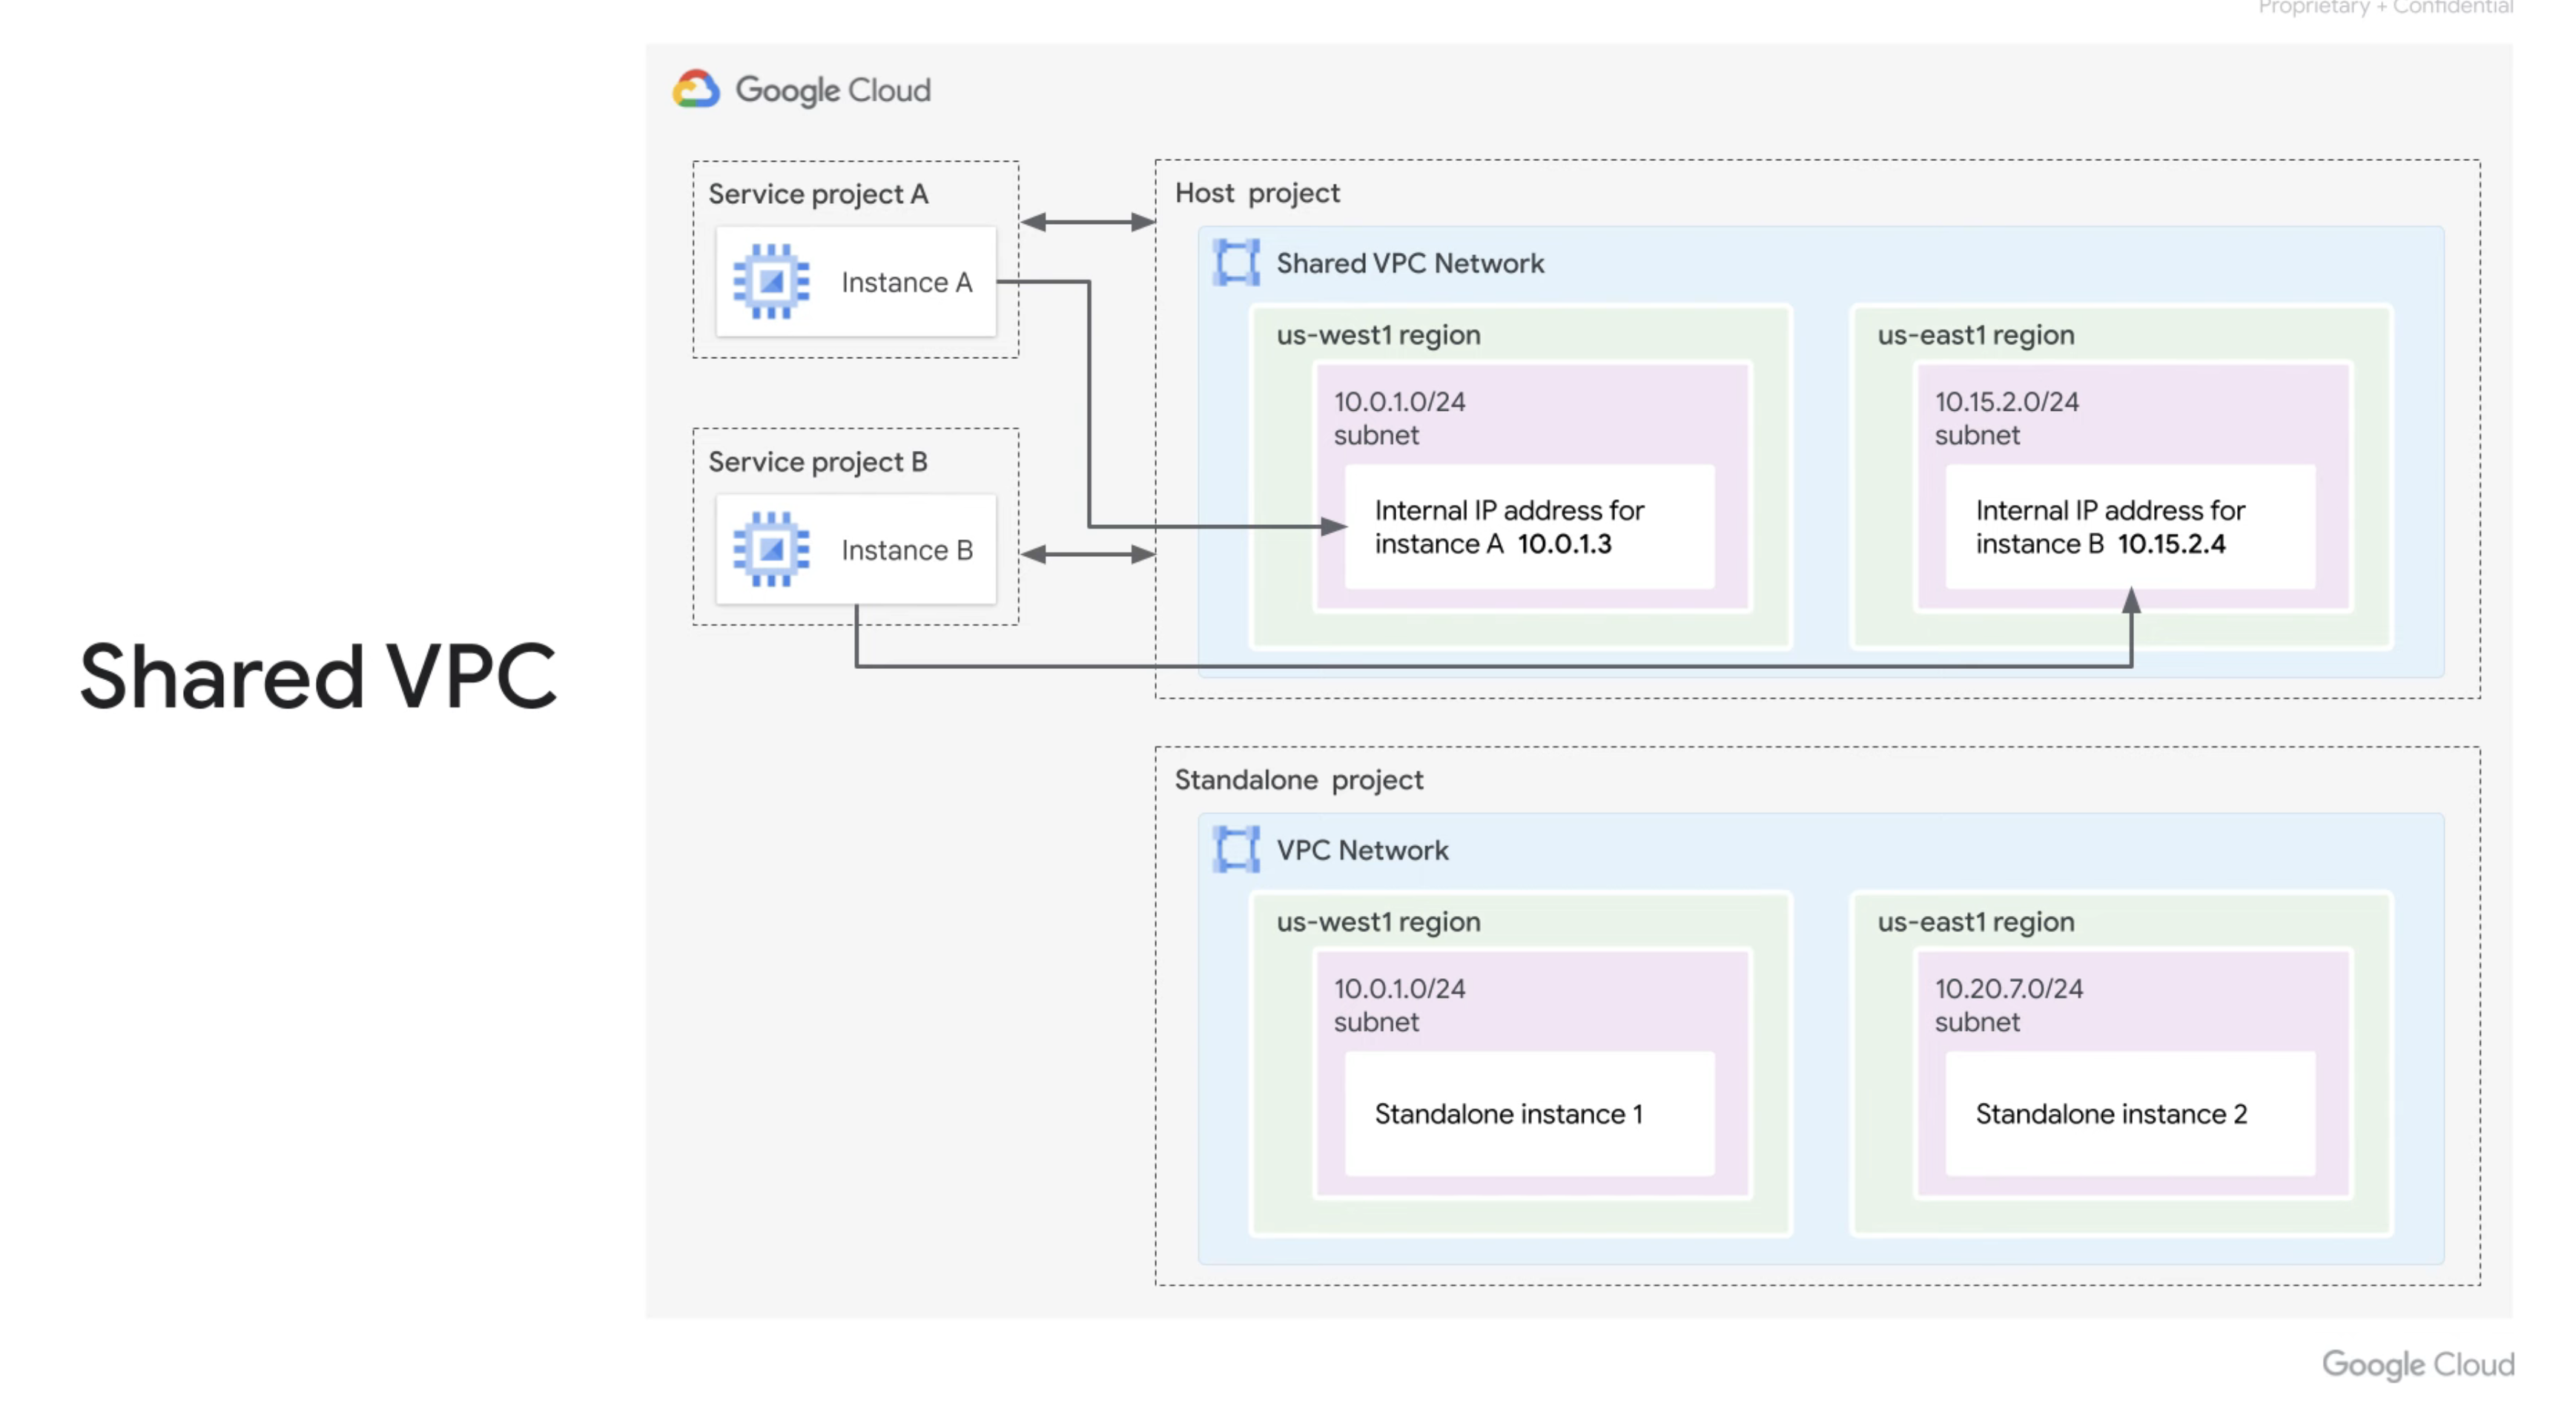Click the arrow between Service project A and Host
The width and height of the screenshot is (2576, 1412).
[x=1087, y=222]
